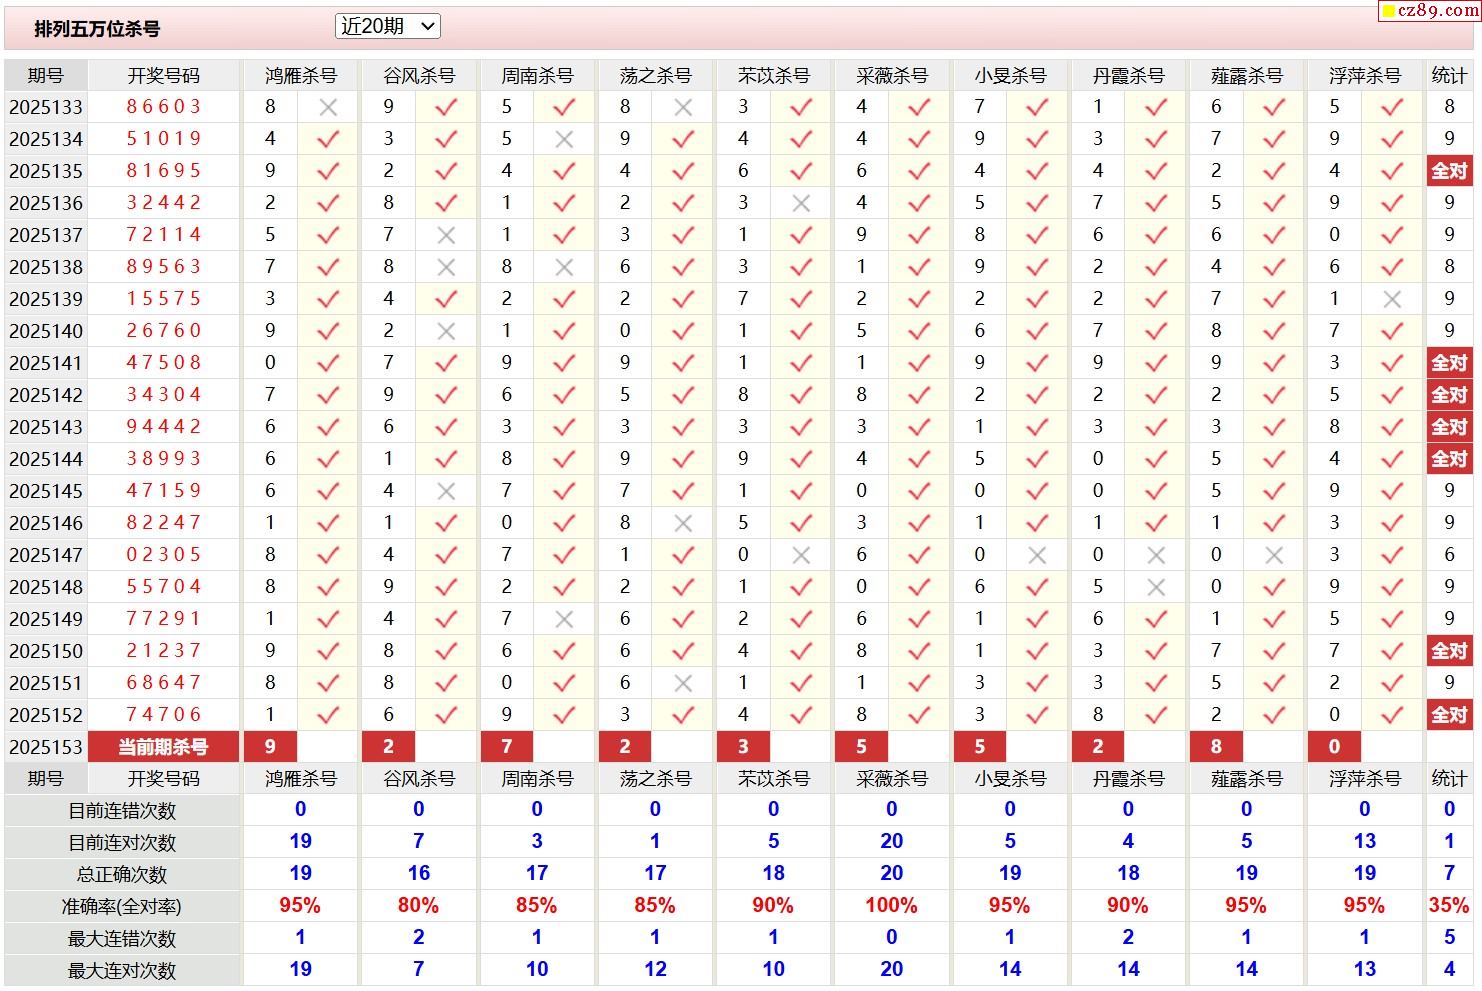The height and width of the screenshot is (991, 1482).
Task: Click the 鸿雁杀号 column header in the top row
Action: [300, 76]
